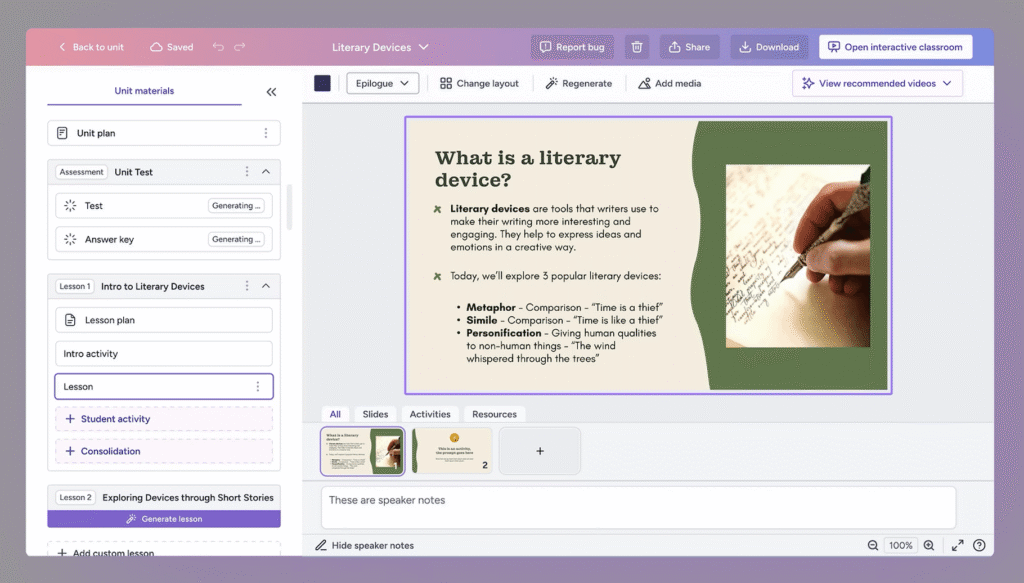Image resolution: width=1024 pixels, height=583 pixels.
Task: Click the Saved cloud icon
Action: [x=156, y=47]
